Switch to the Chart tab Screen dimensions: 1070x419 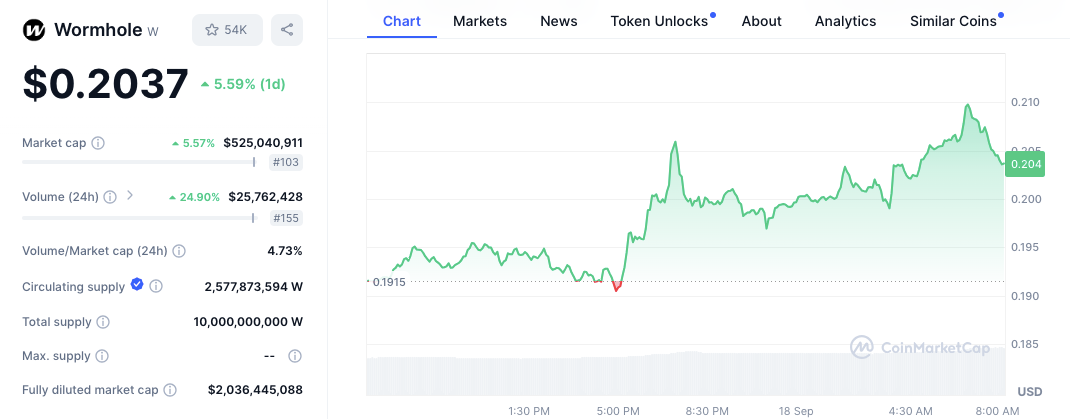(402, 21)
